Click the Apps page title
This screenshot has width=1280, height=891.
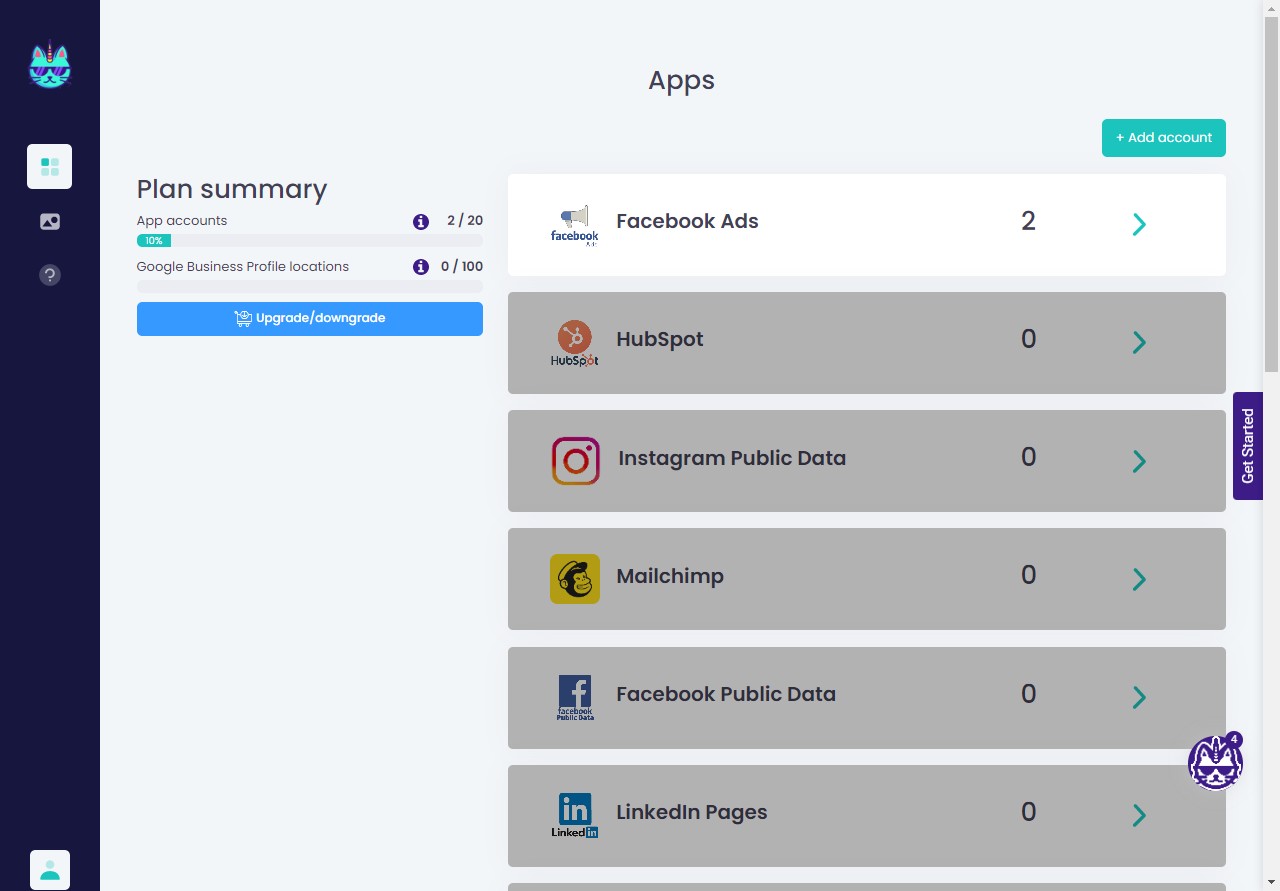pyautogui.click(x=681, y=80)
